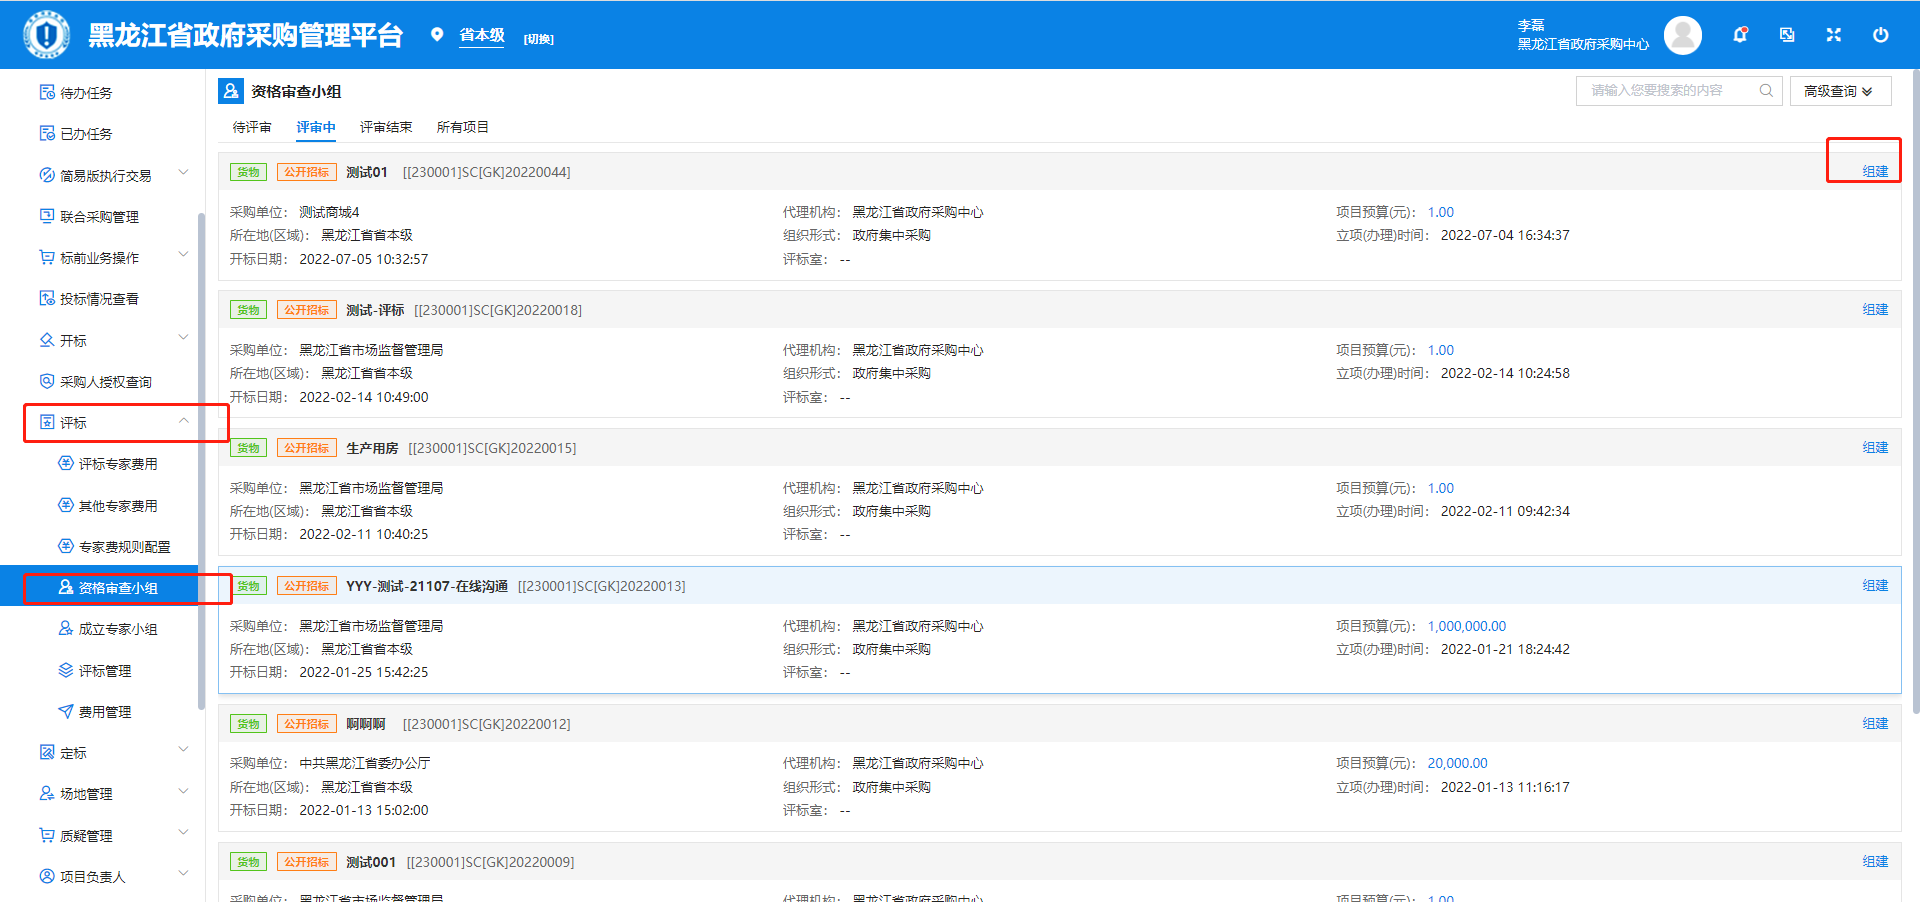This screenshot has height=902, width=1920.
Task: Click the 待办任务 sidebar icon
Action: (47, 92)
